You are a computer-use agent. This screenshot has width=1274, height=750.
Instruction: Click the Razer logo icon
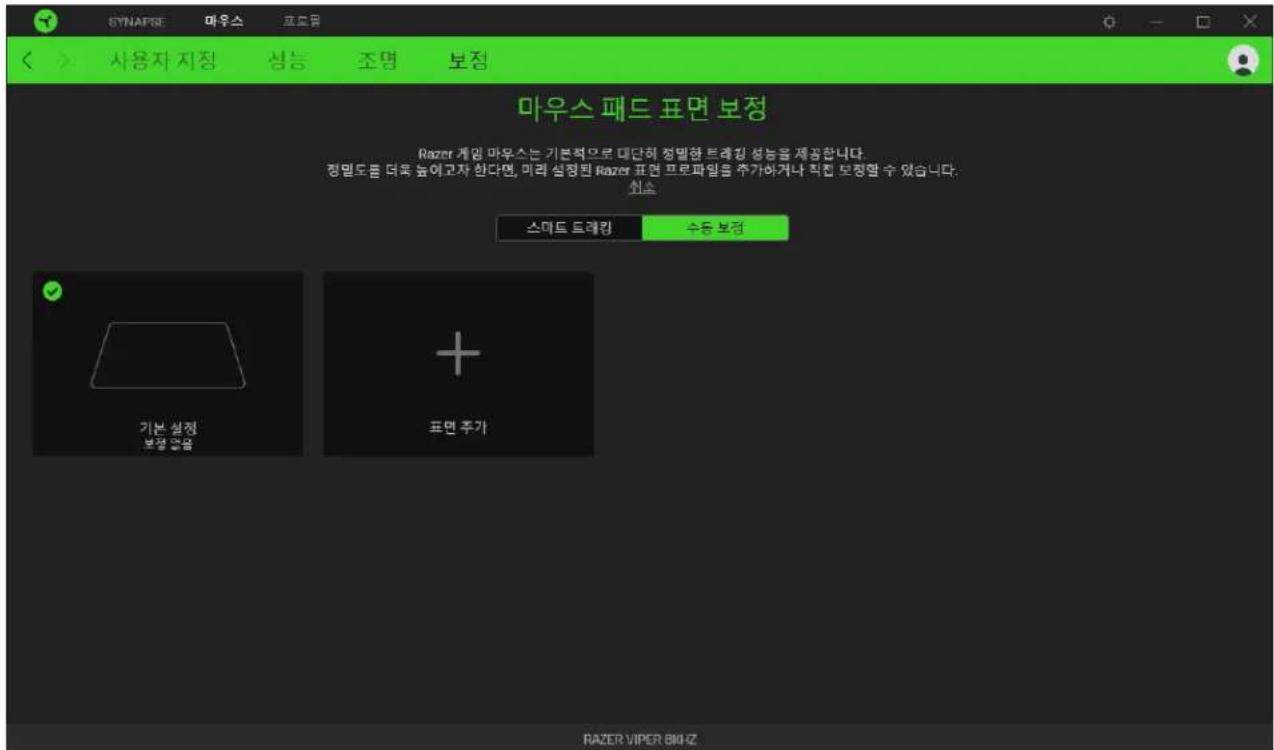pyautogui.click(x=45, y=21)
